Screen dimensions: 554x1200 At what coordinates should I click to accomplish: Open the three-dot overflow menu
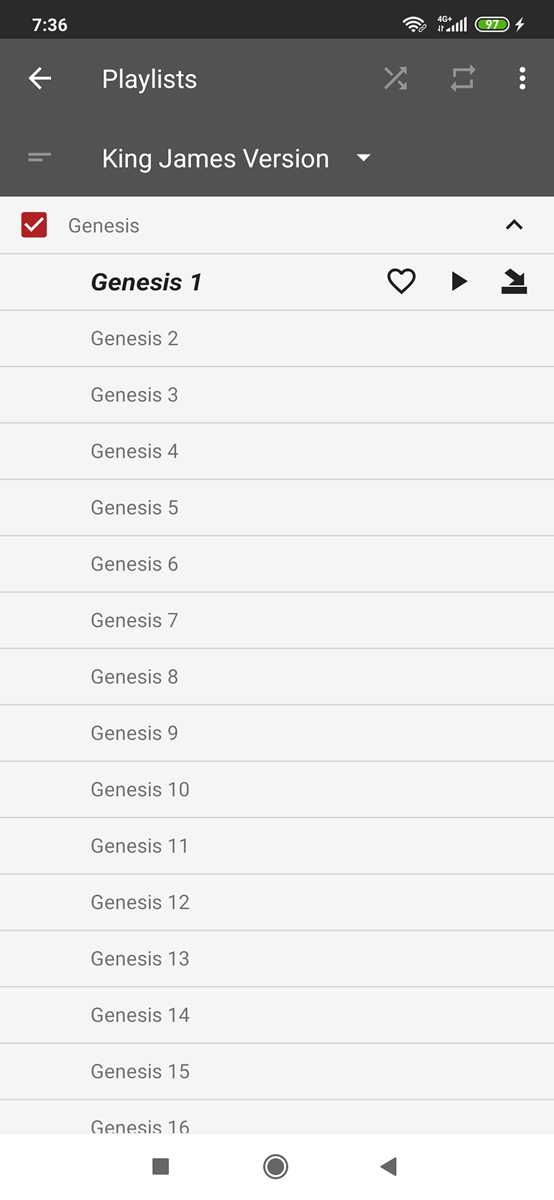(522, 79)
